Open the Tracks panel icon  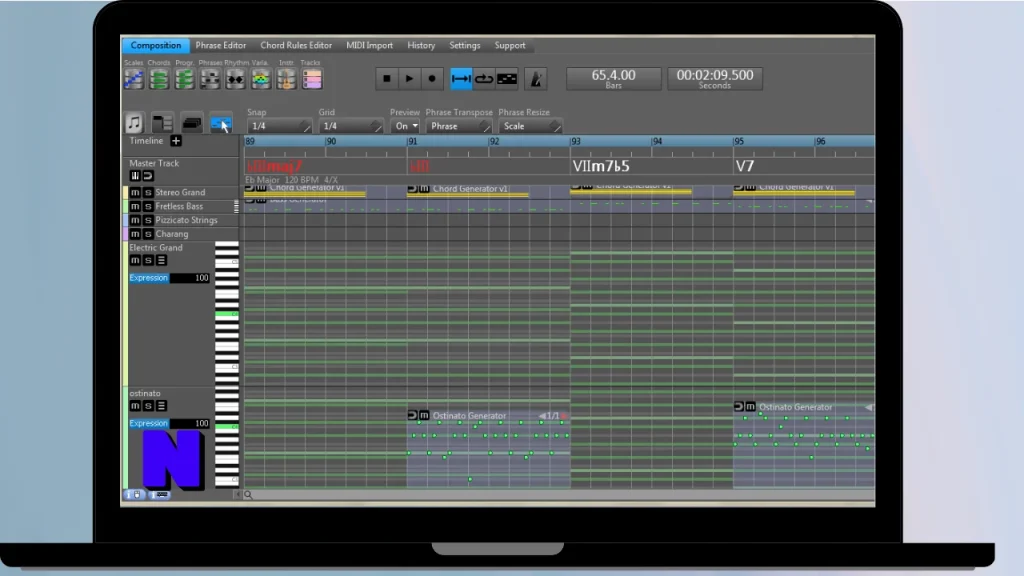(312, 79)
